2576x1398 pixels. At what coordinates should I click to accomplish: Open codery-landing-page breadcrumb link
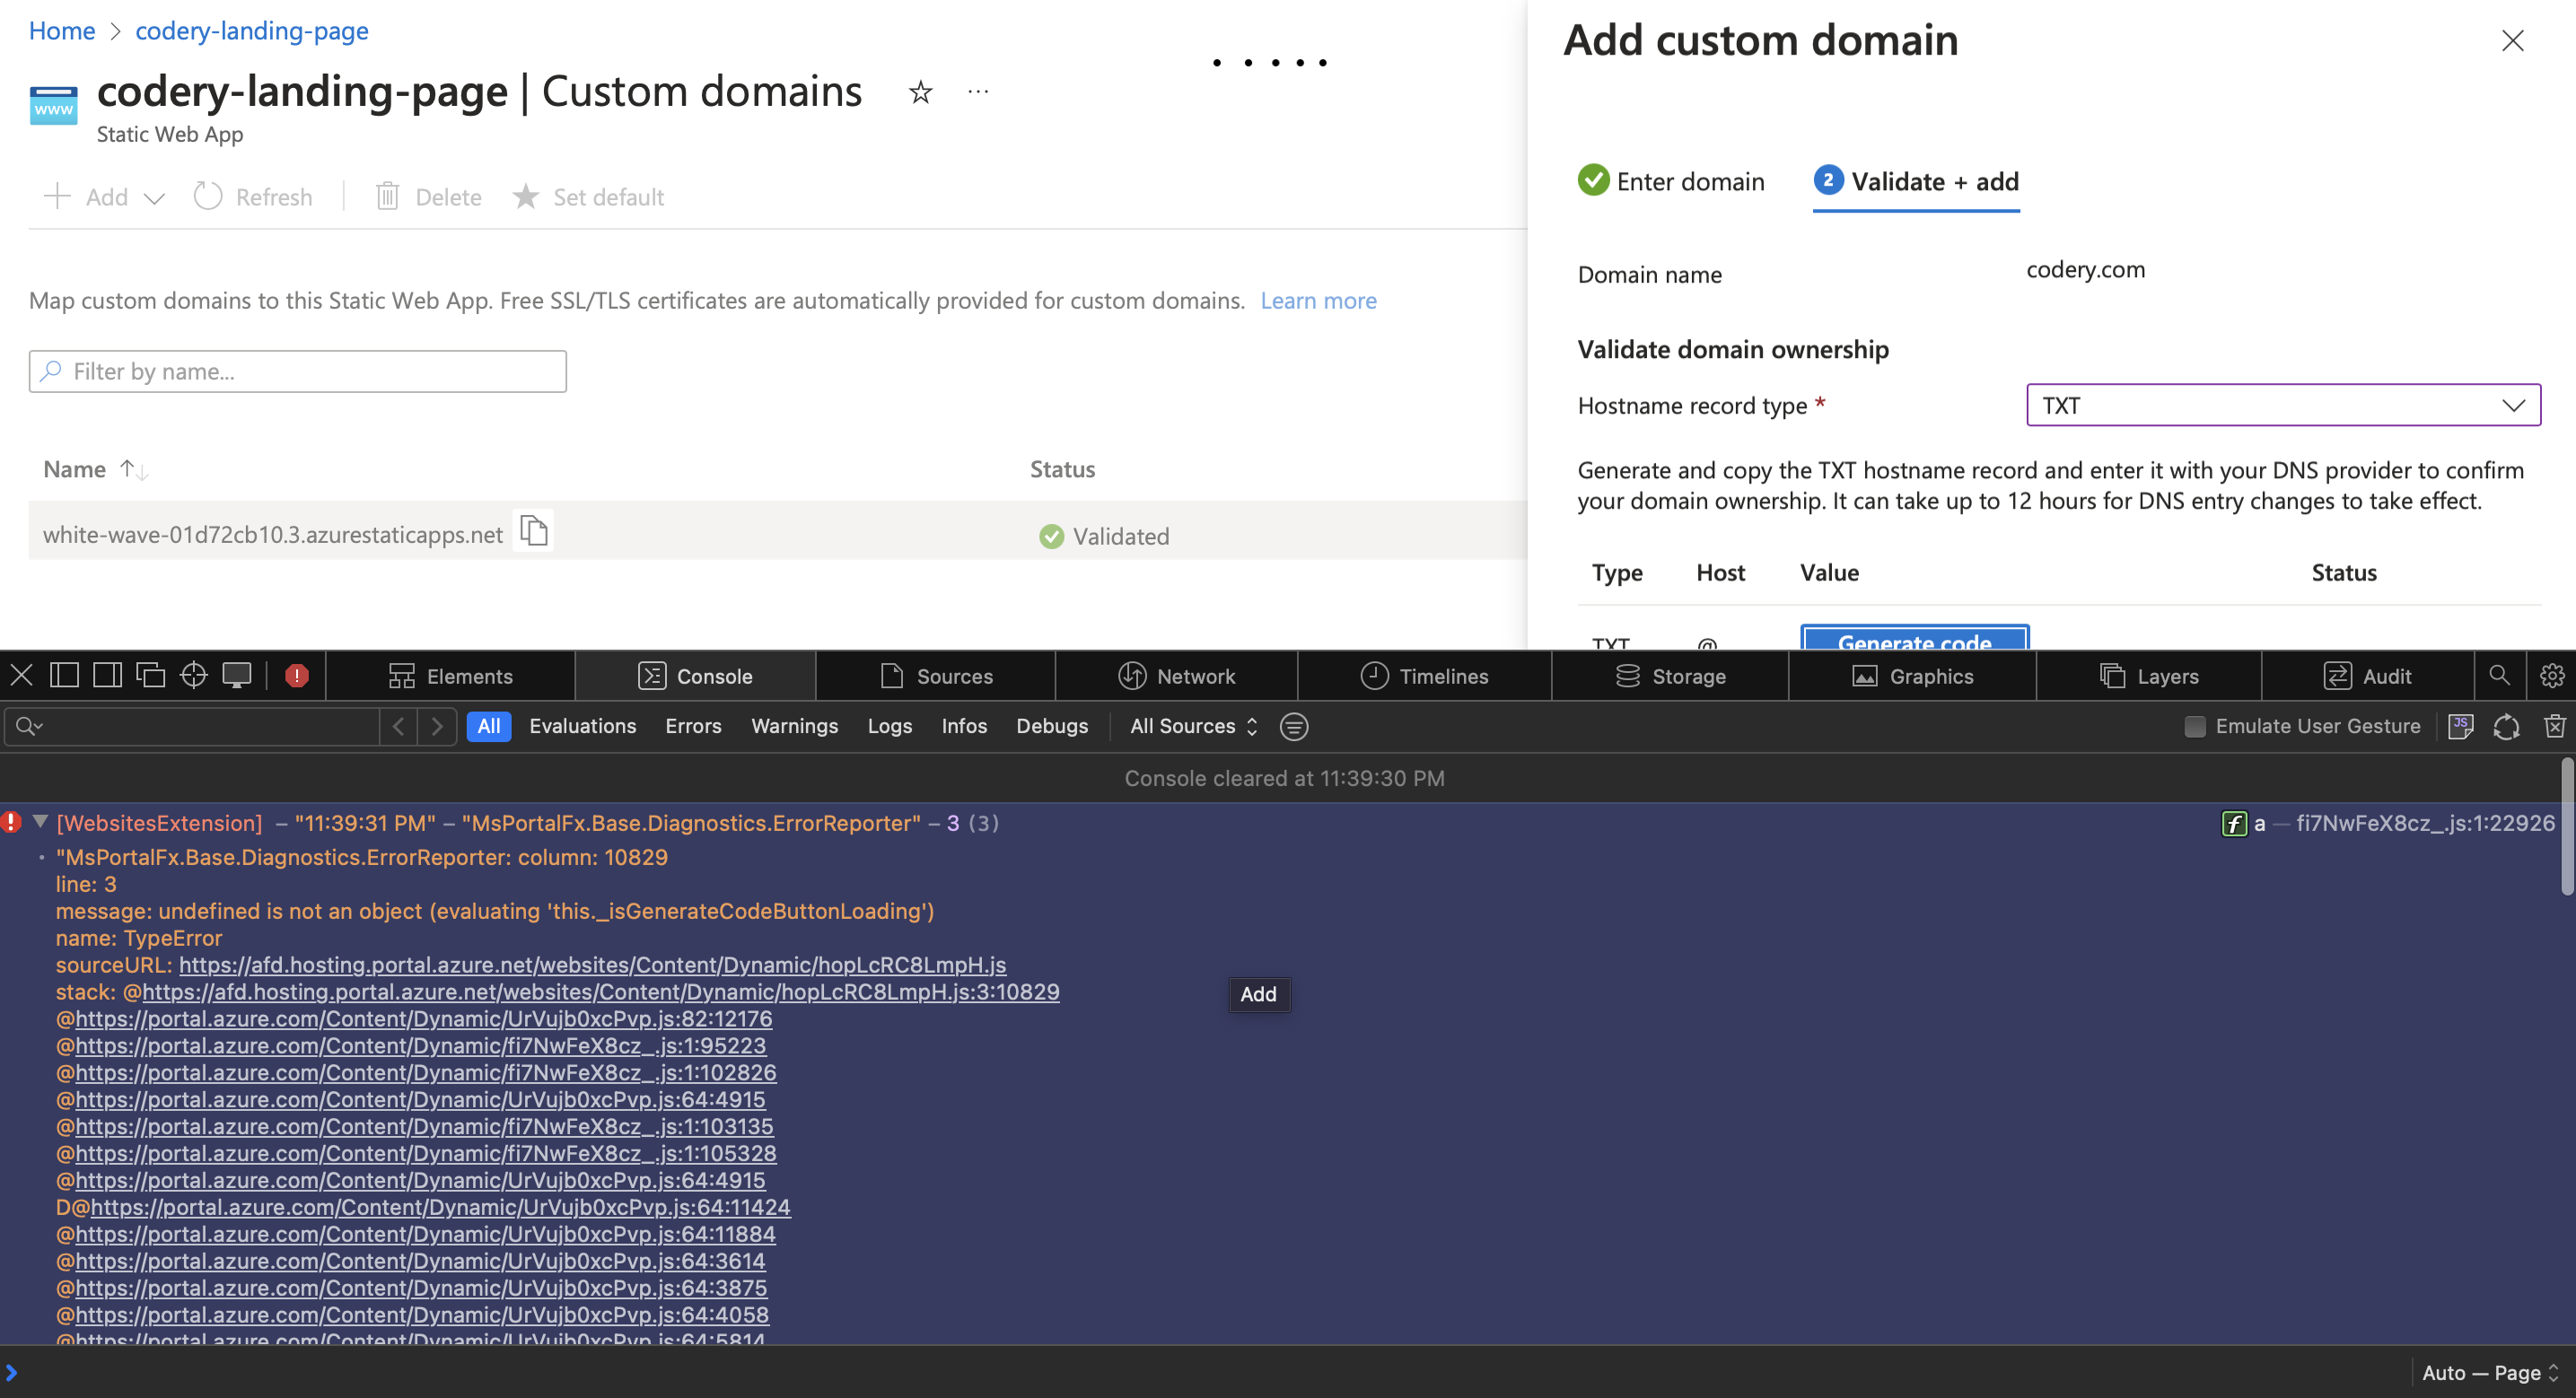[252, 30]
